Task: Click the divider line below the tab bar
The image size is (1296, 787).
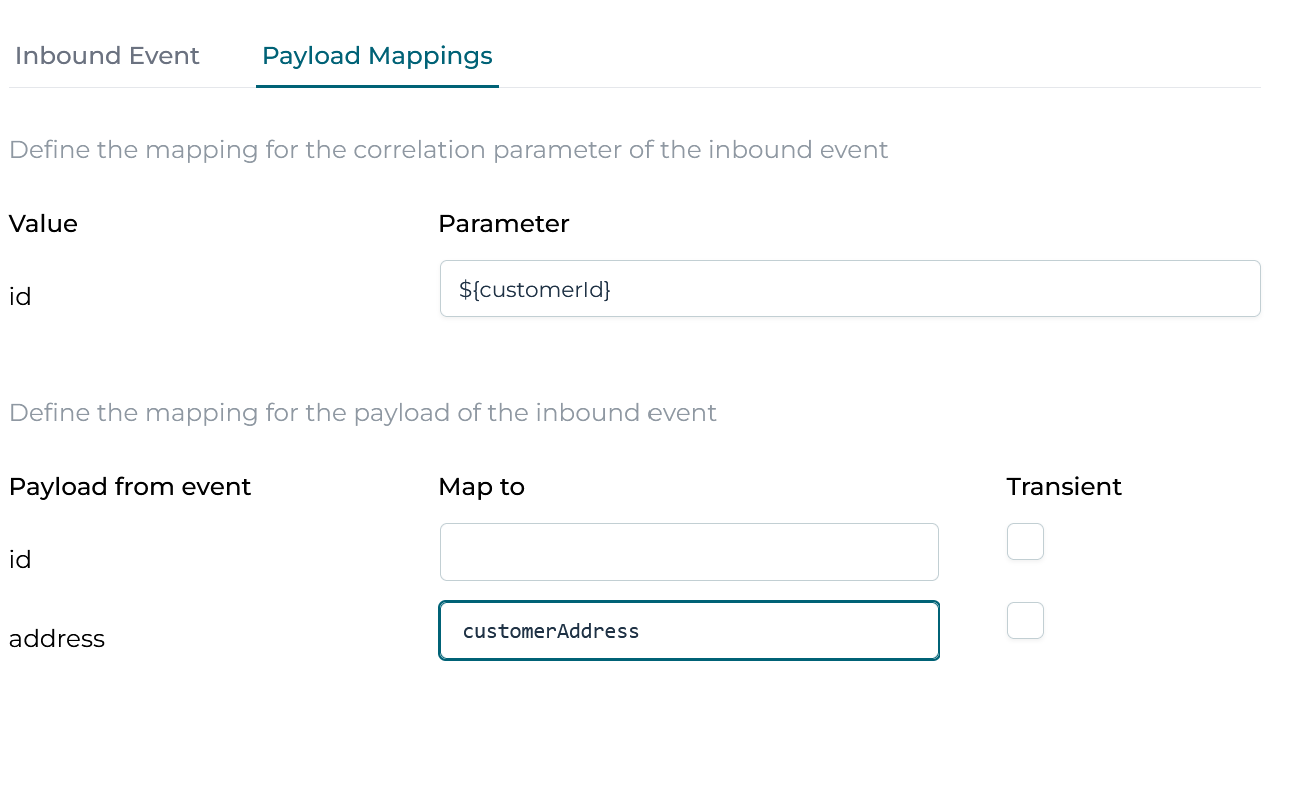Action: click(800, 88)
